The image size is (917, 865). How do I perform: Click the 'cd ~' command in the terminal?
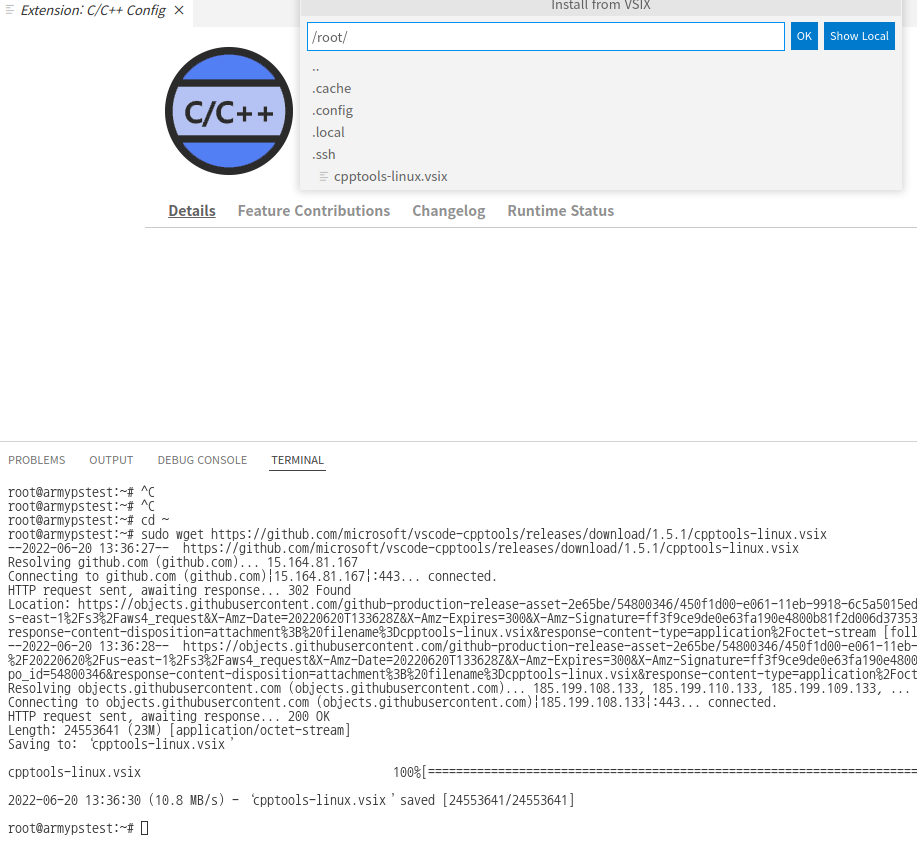pos(155,521)
